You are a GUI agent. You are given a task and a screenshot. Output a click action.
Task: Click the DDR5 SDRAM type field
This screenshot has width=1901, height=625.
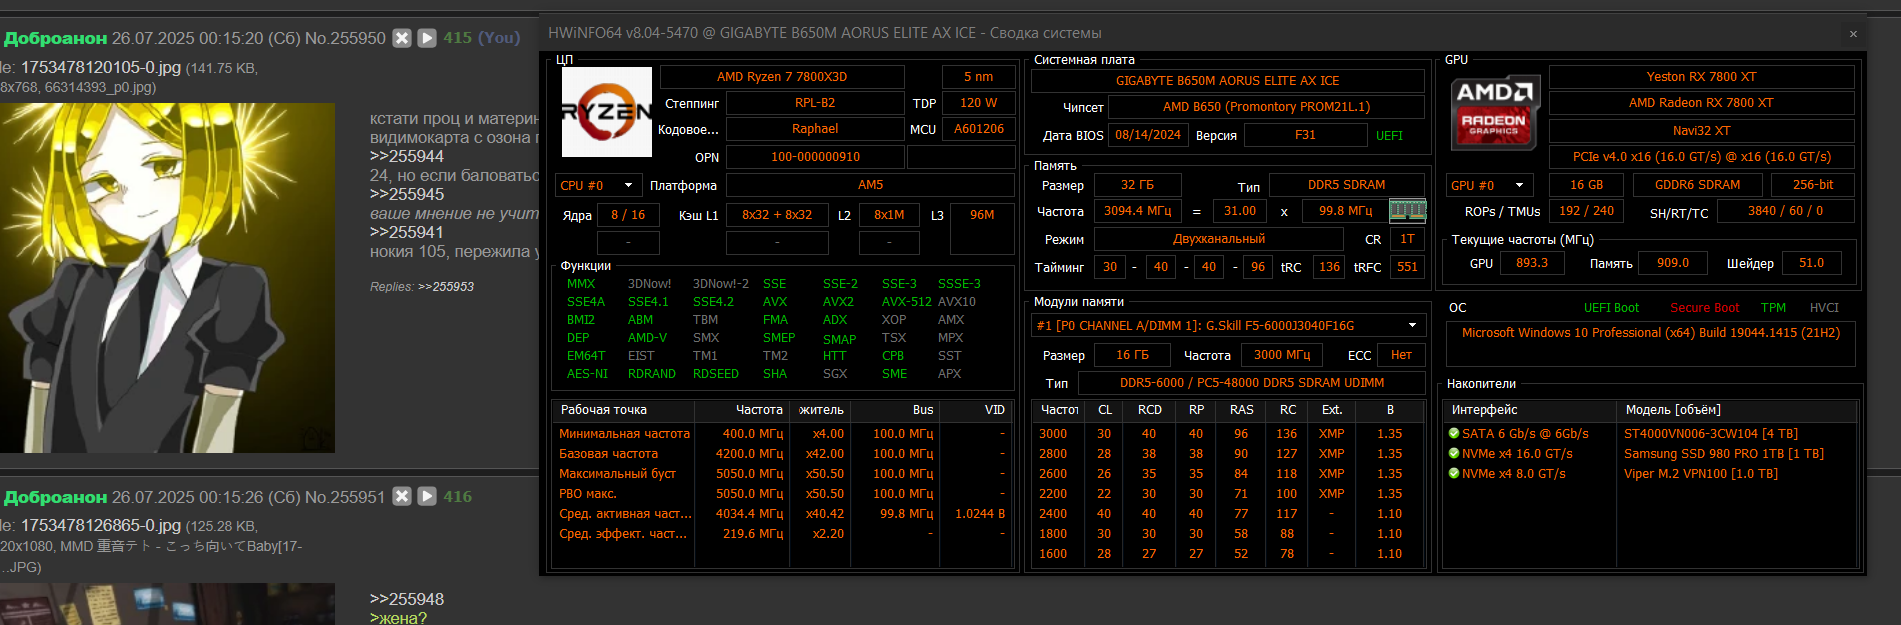1347,185
